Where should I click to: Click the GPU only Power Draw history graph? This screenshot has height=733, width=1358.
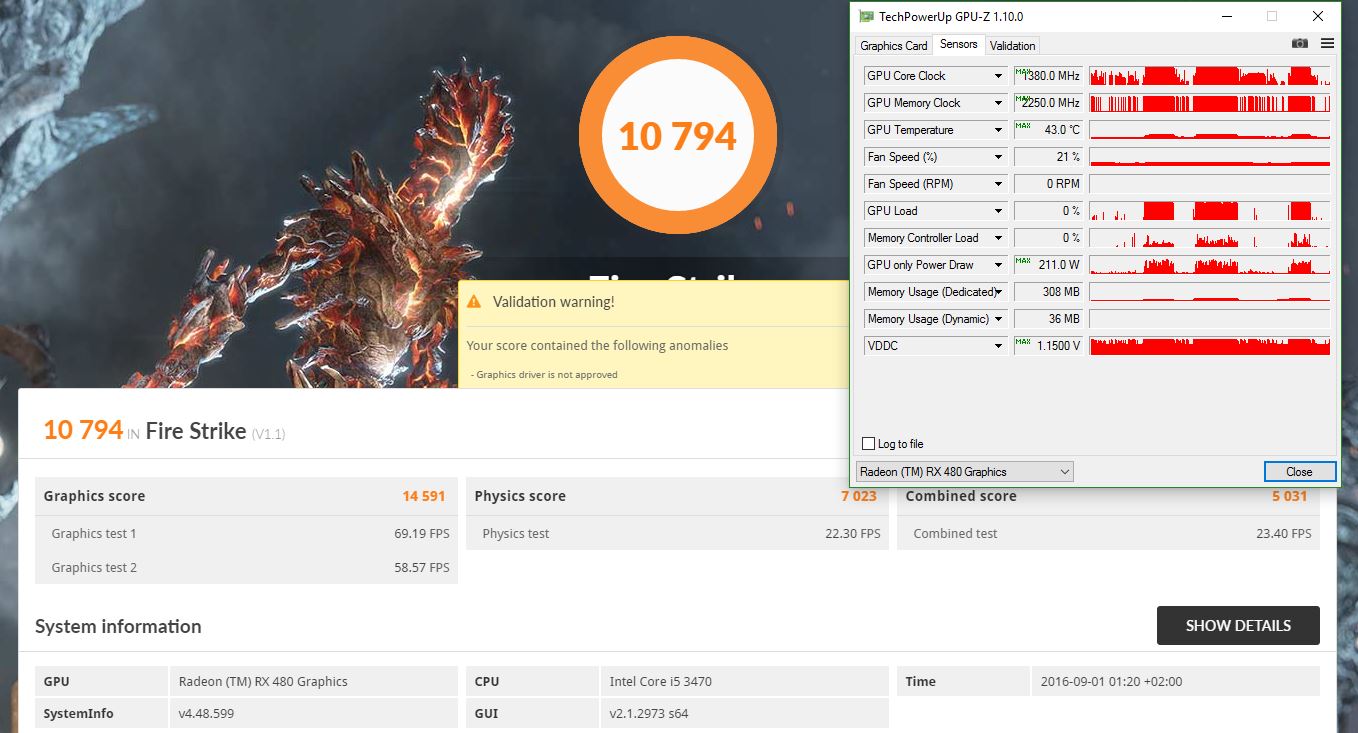(x=1209, y=265)
